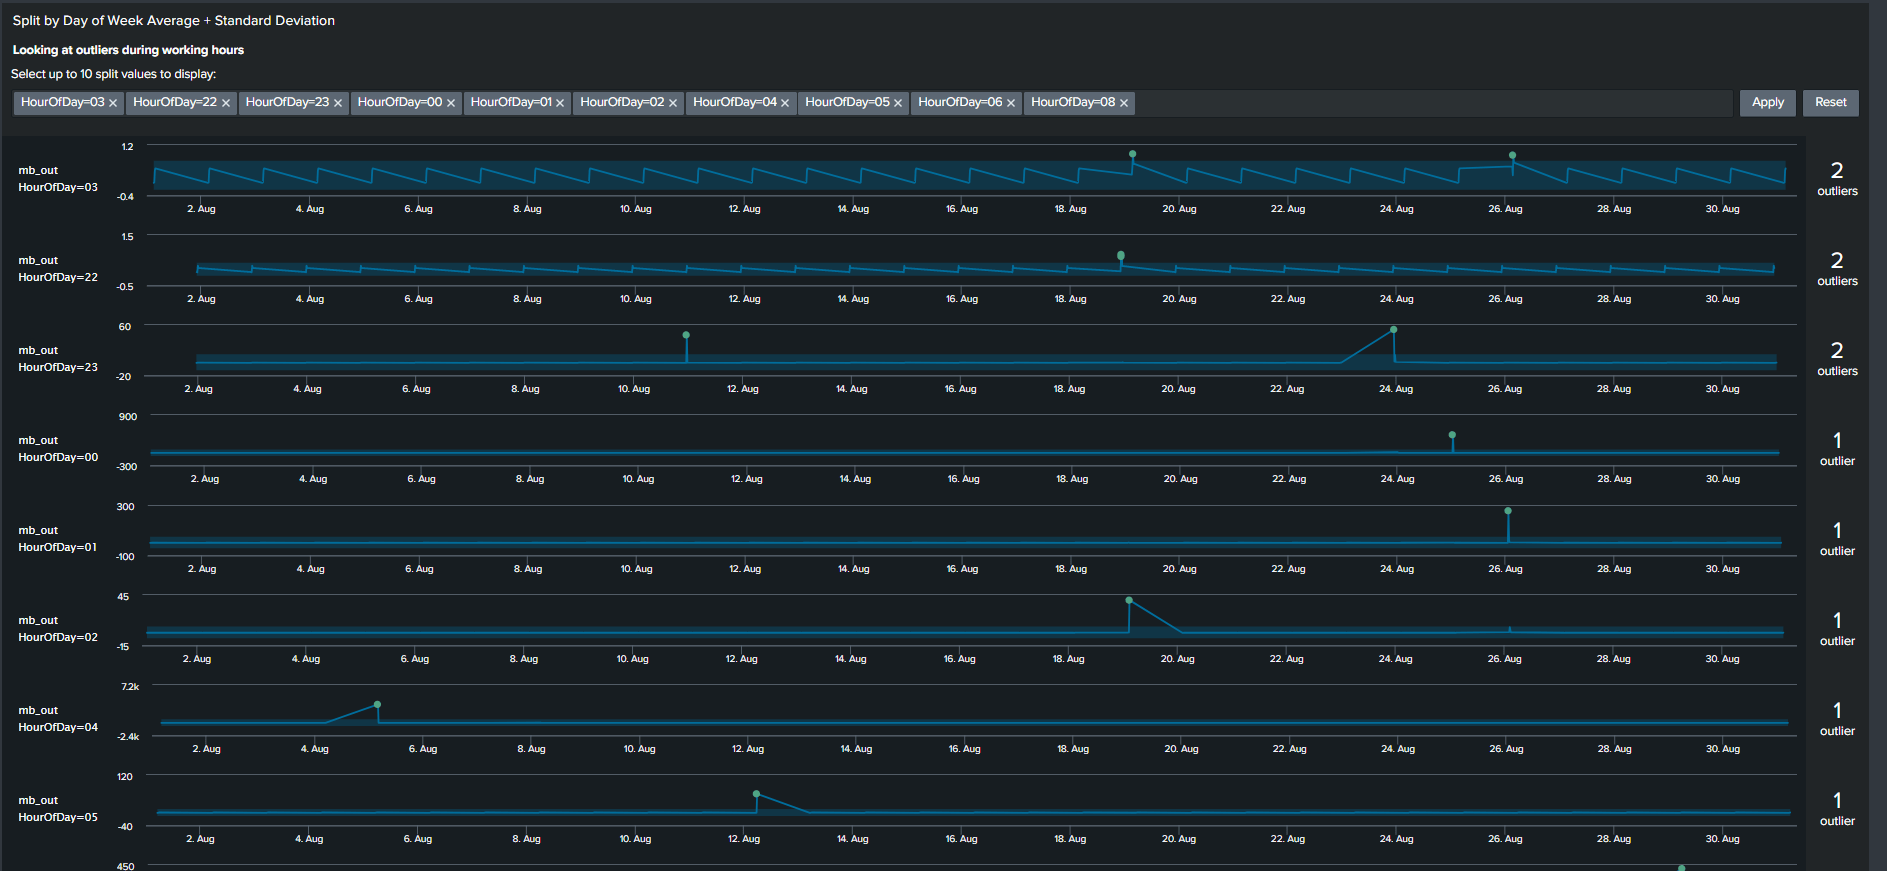This screenshot has width=1887, height=871.
Task: Remove the HourOfDay=23 split value tag
Action: click(338, 103)
